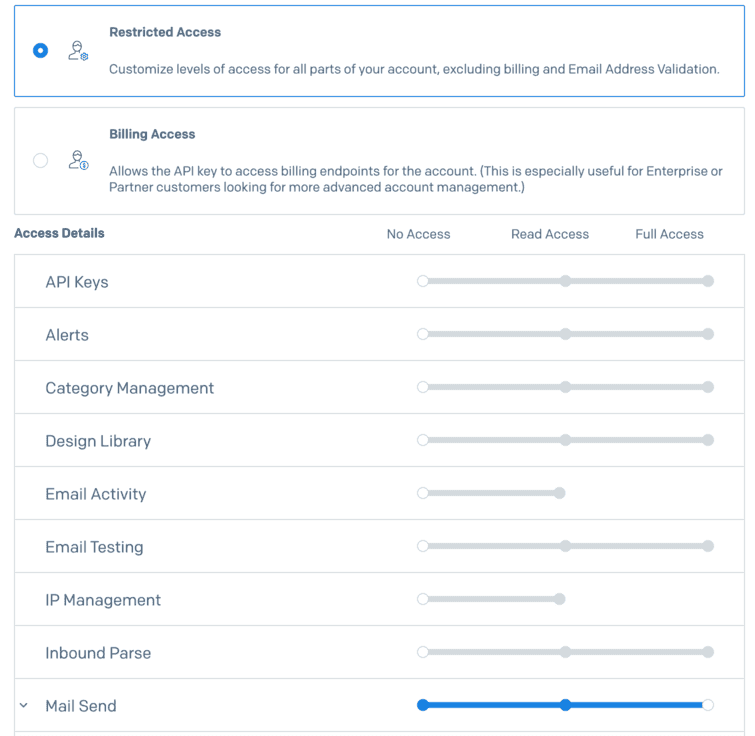Viewport: 755px width, 736px height.
Task: Select the Restricted Access radio button
Action: tap(40, 50)
